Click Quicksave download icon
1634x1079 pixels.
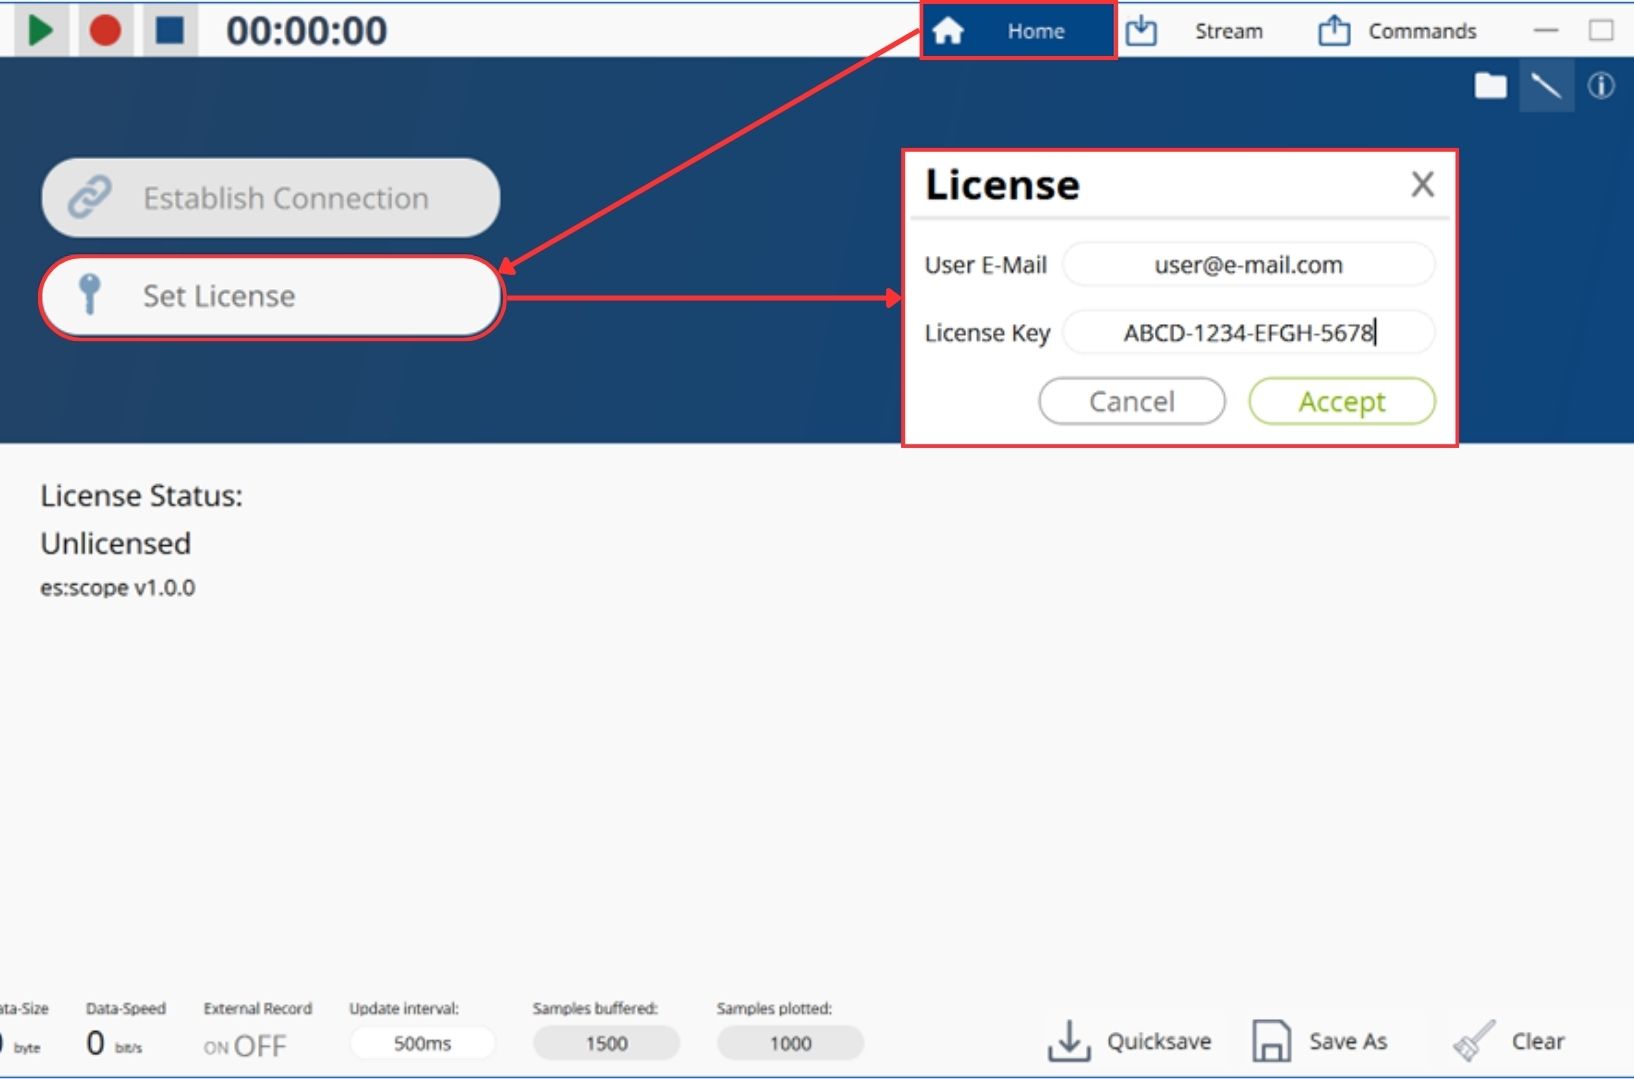(x=1069, y=1041)
